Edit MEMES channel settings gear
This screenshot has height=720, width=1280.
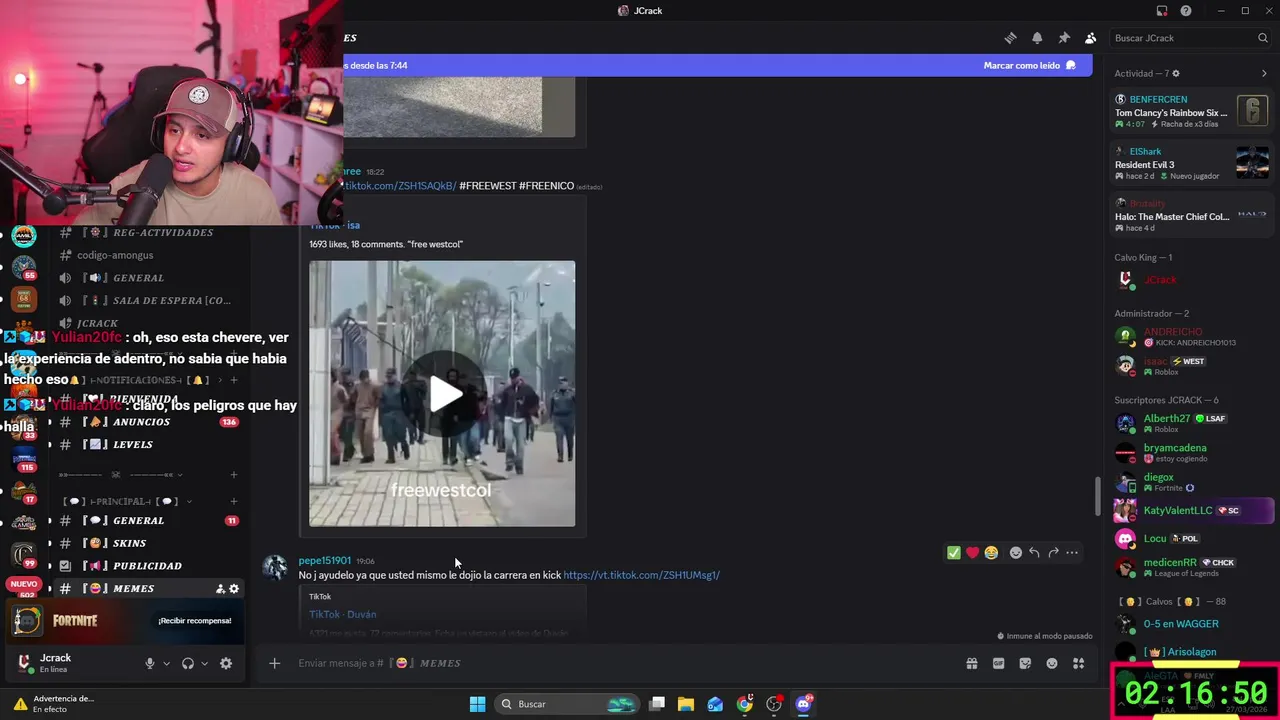(234, 589)
